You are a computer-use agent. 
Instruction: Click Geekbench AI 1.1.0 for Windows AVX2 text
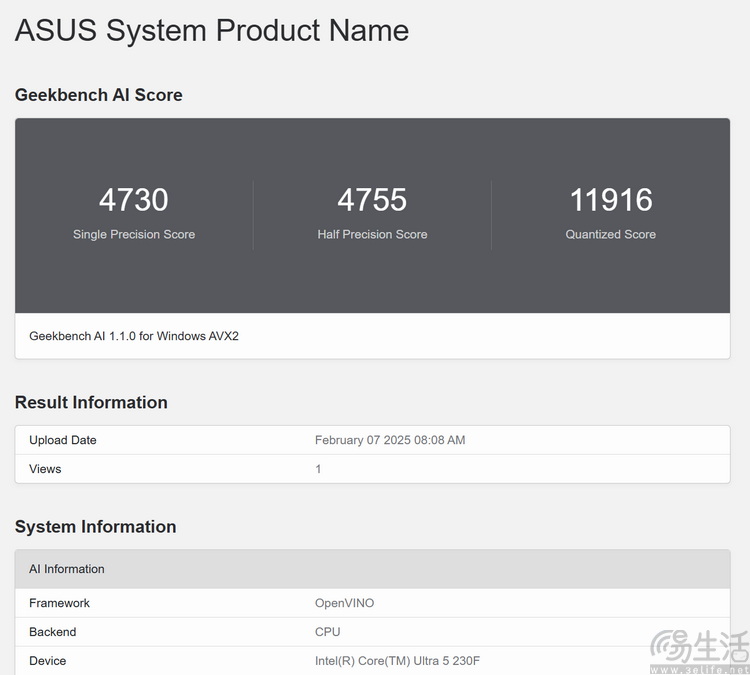[134, 336]
